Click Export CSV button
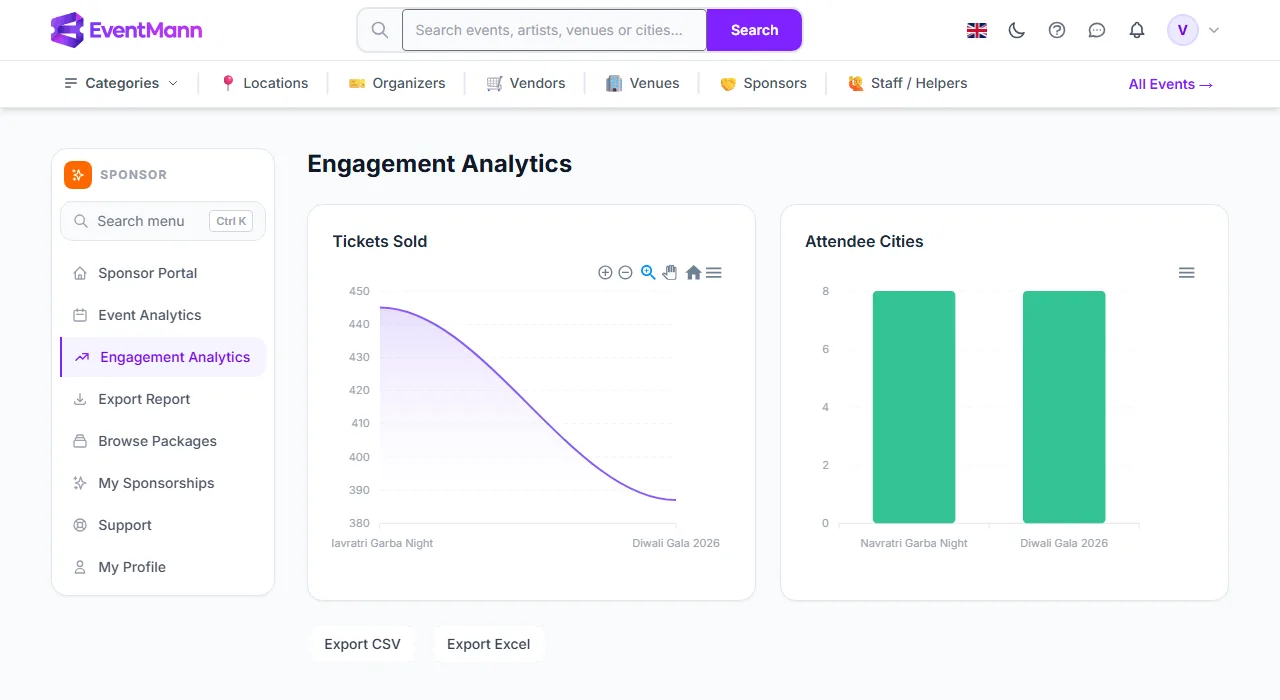Image resolution: width=1280 pixels, height=700 pixels. pyautogui.click(x=362, y=644)
